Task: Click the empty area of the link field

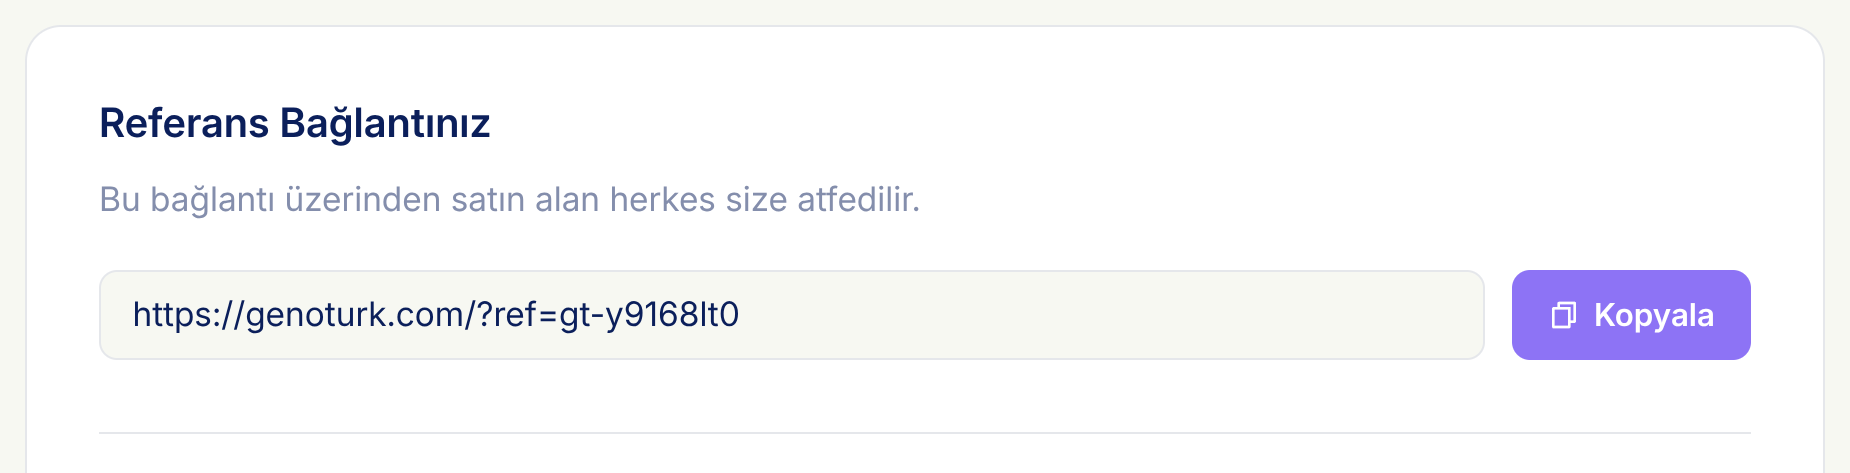Action: tap(1110, 315)
